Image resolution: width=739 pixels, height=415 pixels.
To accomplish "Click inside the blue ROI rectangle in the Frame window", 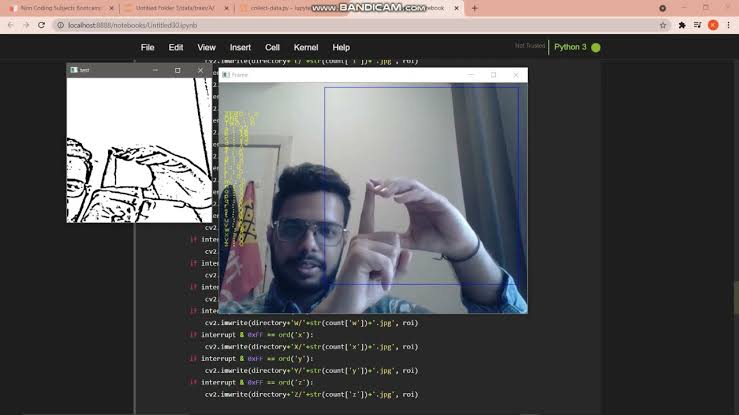I will pos(421,186).
